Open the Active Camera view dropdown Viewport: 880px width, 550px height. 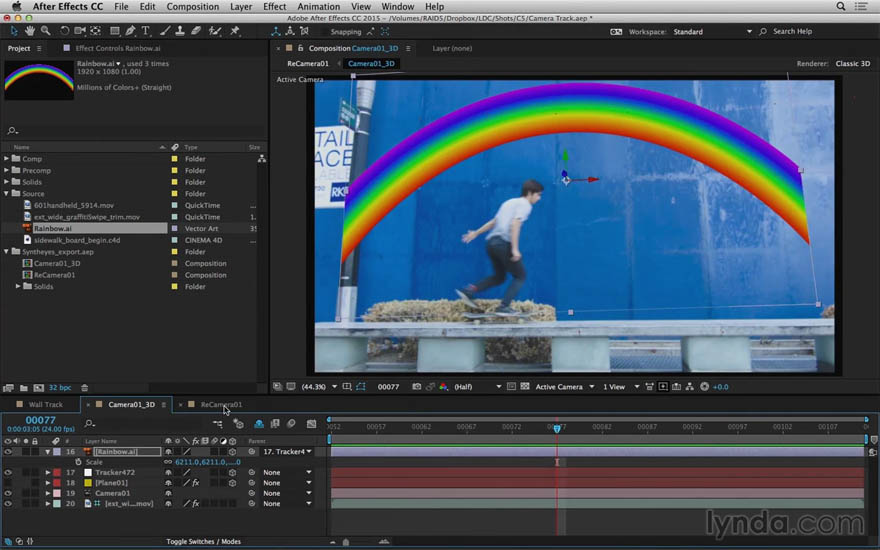click(x=565, y=387)
